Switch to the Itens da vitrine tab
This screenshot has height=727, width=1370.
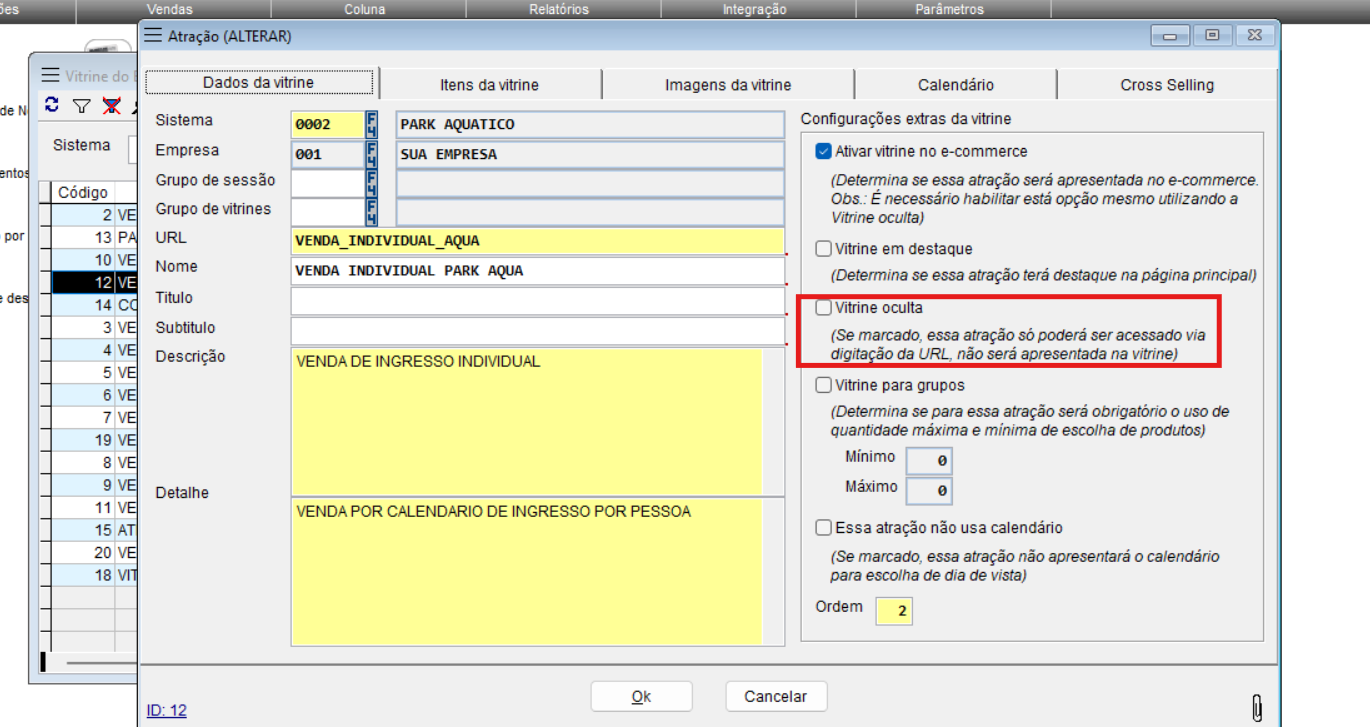coord(489,85)
